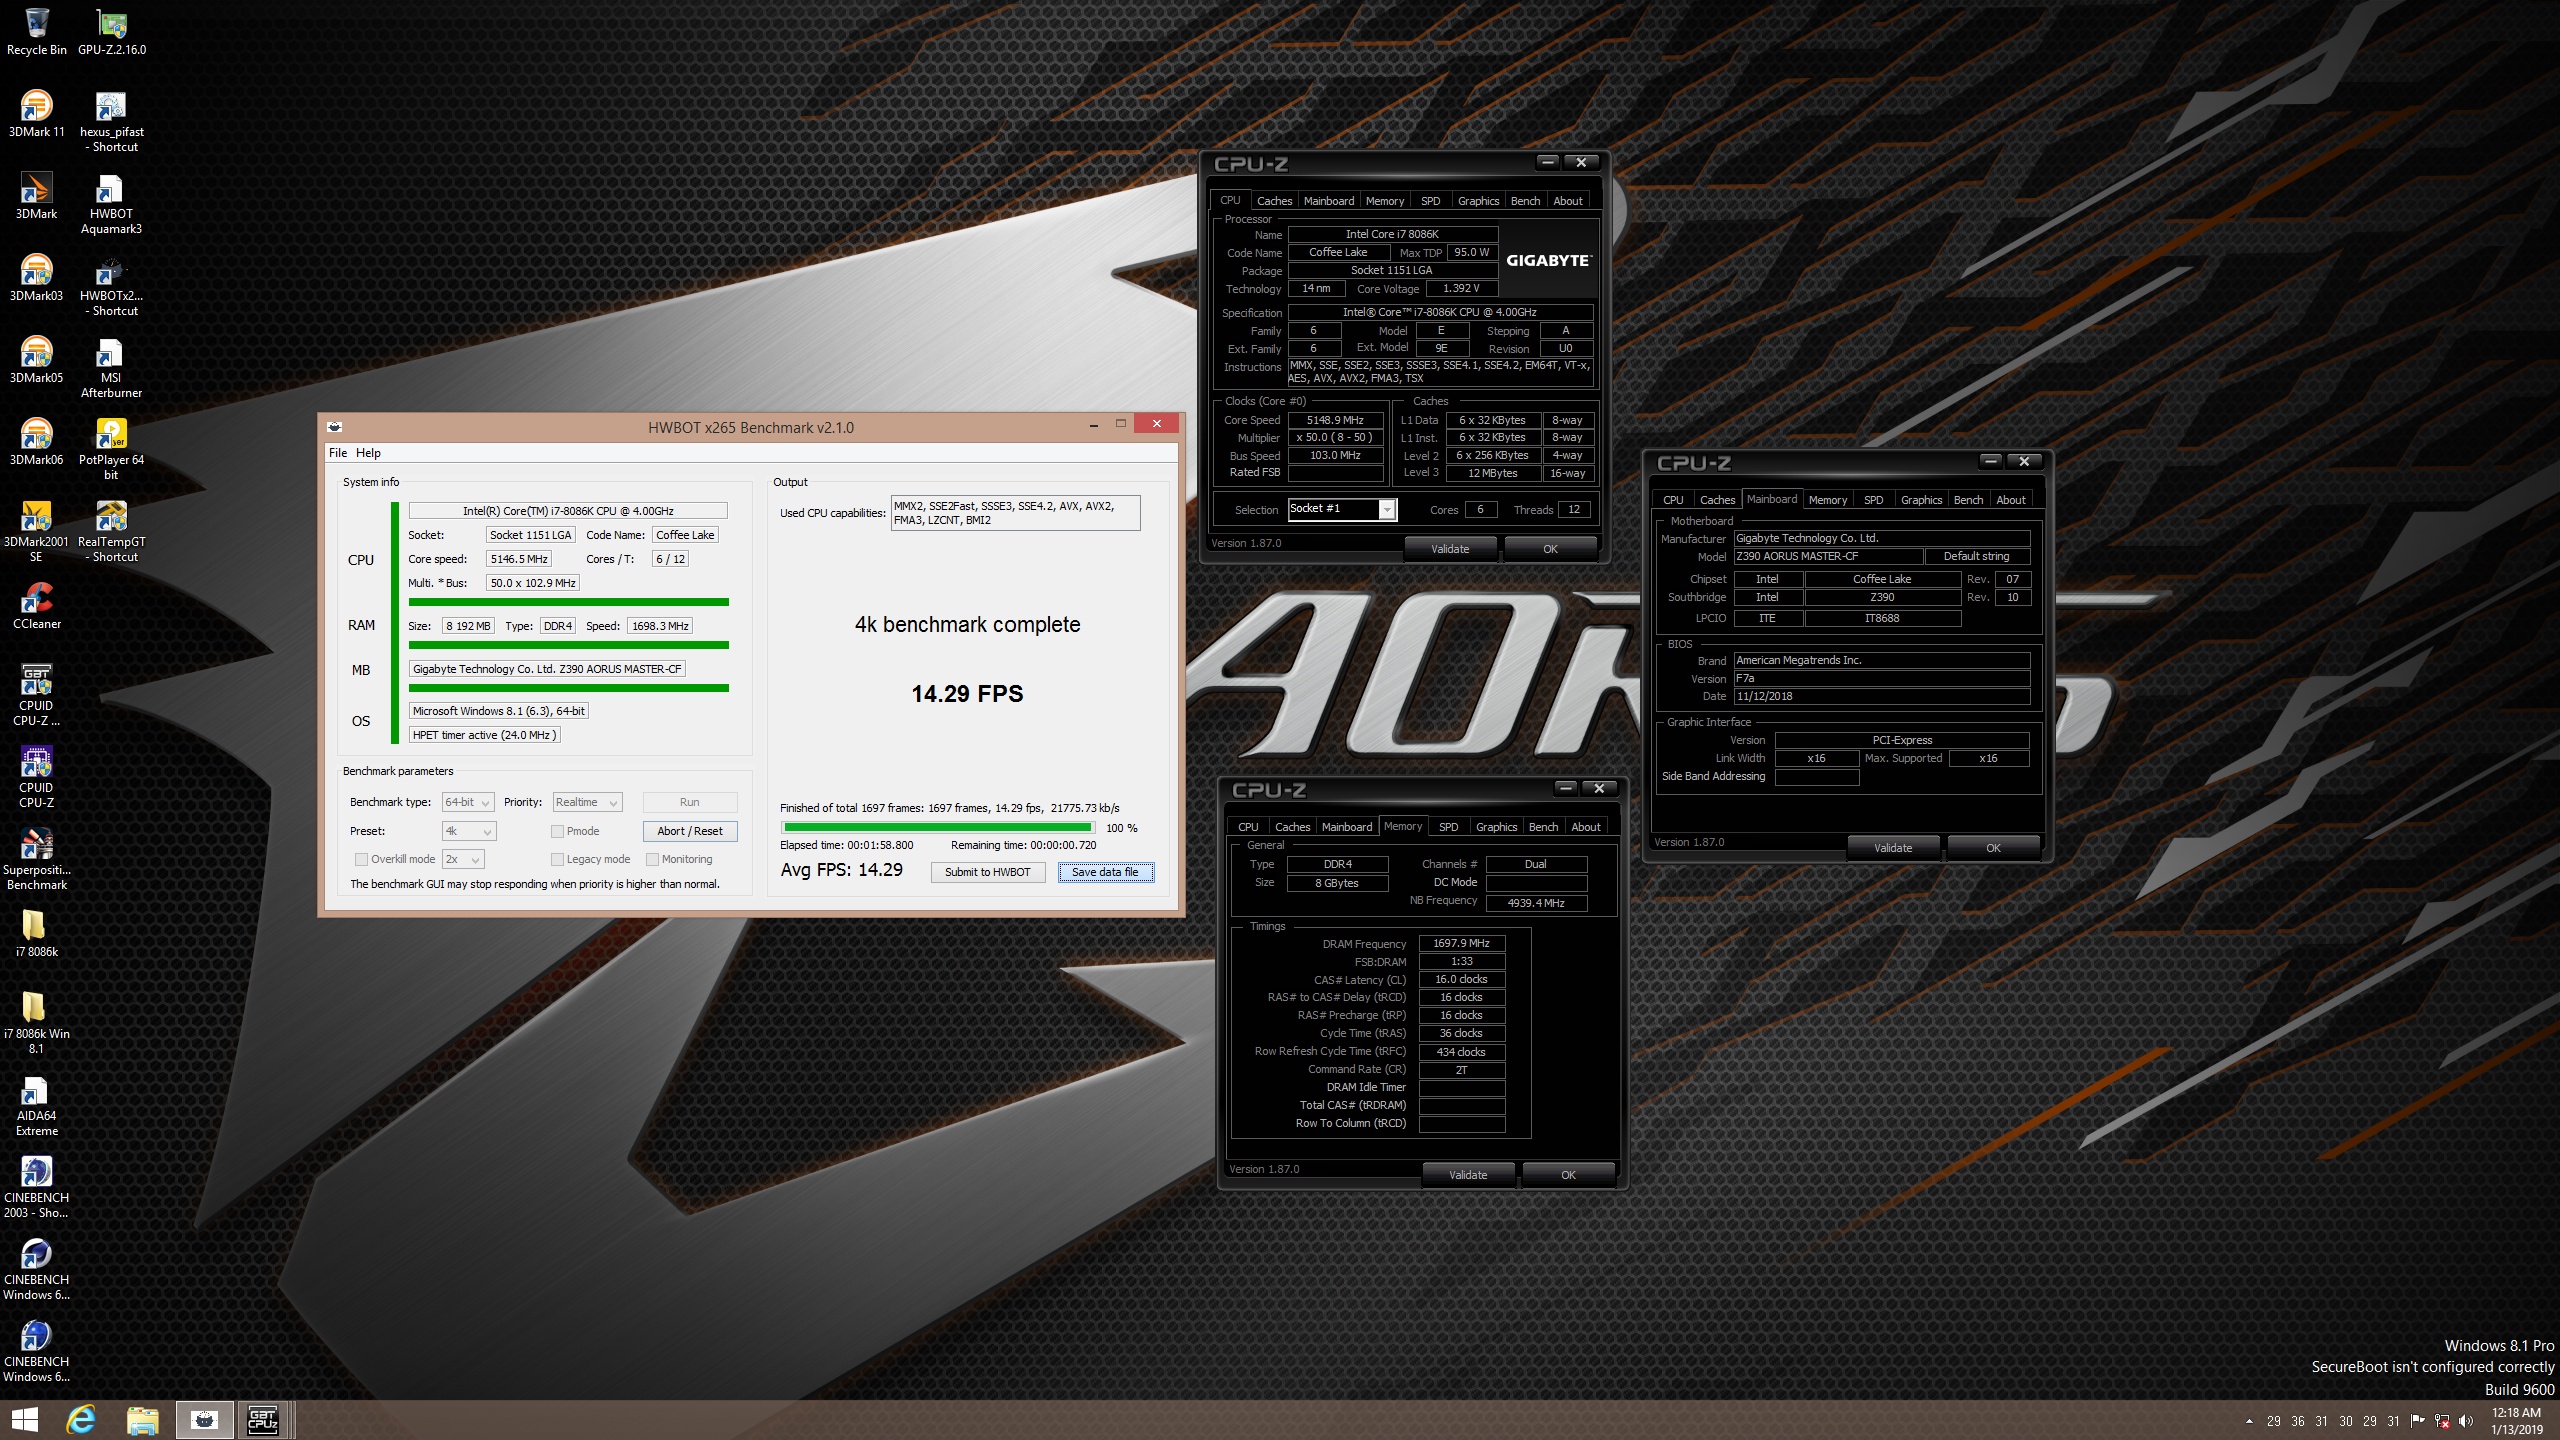Screen dimensions: 2560x1440
Task: Select the i7 8086k folder icon
Action: point(37,933)
